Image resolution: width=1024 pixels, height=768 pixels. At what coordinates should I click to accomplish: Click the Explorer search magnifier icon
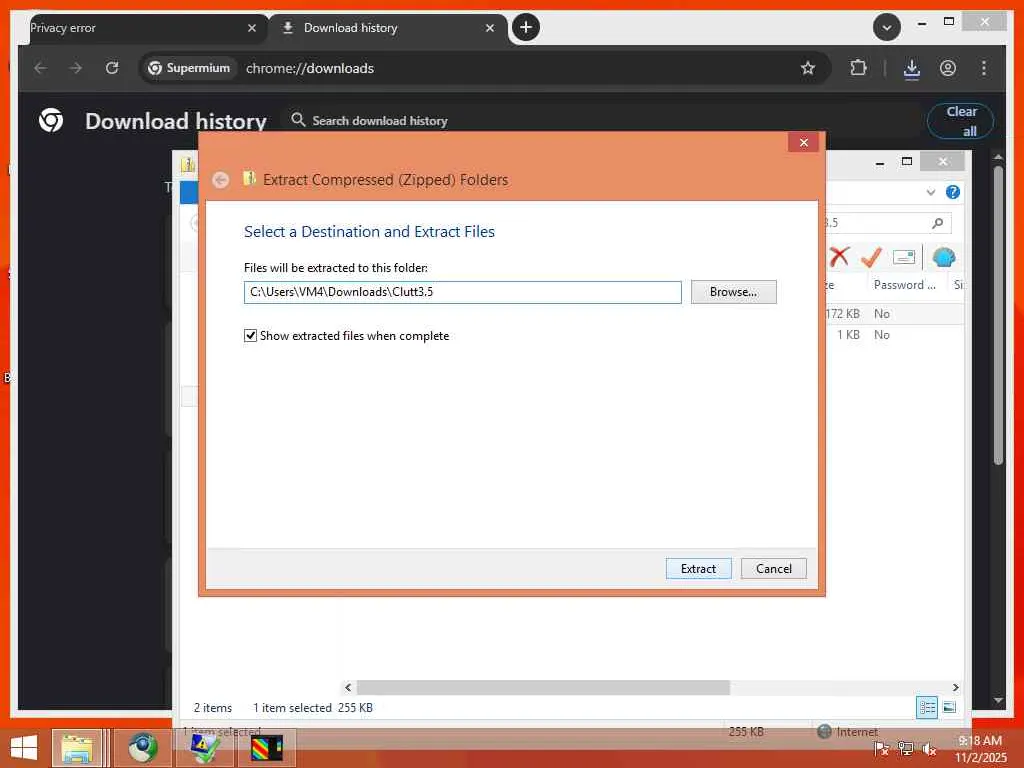point(938,223)
